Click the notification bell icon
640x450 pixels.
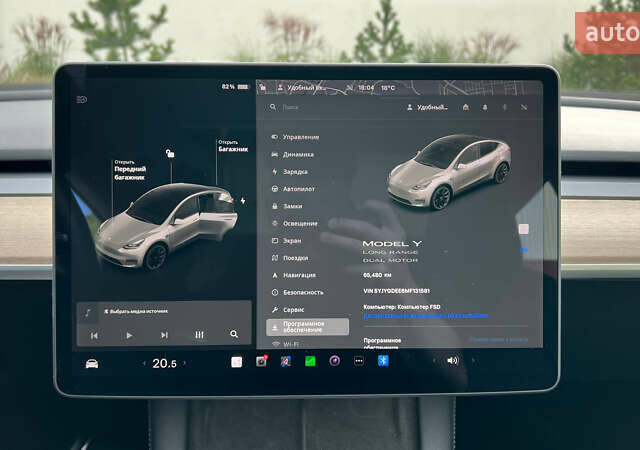[x=485, y=107]
